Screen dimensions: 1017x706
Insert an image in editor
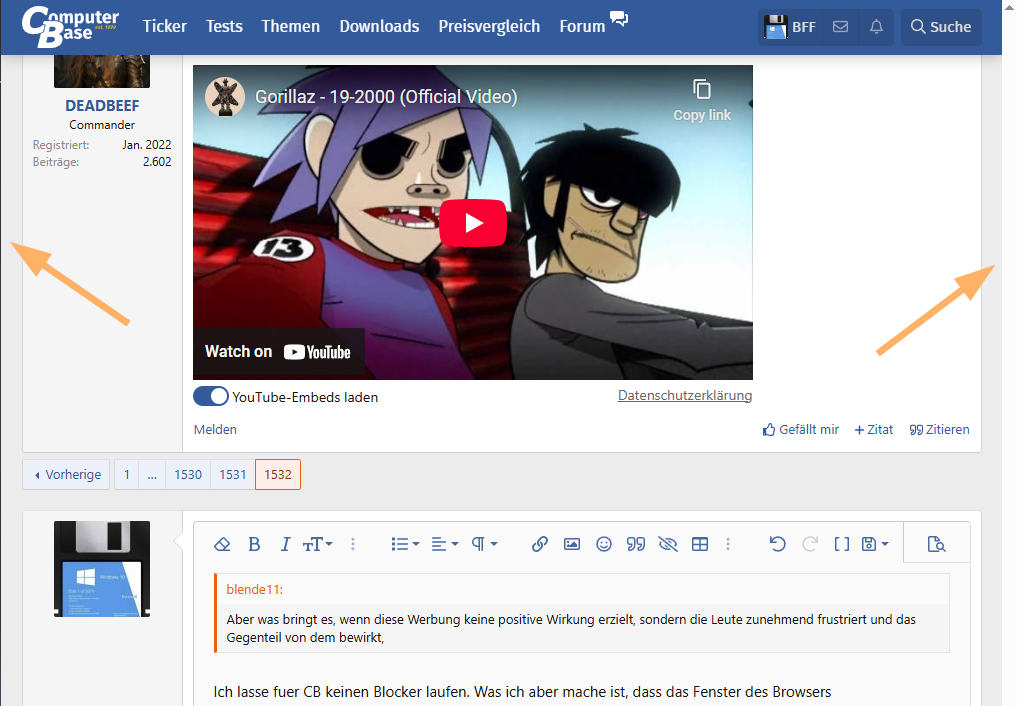click(x=571, y=545)
